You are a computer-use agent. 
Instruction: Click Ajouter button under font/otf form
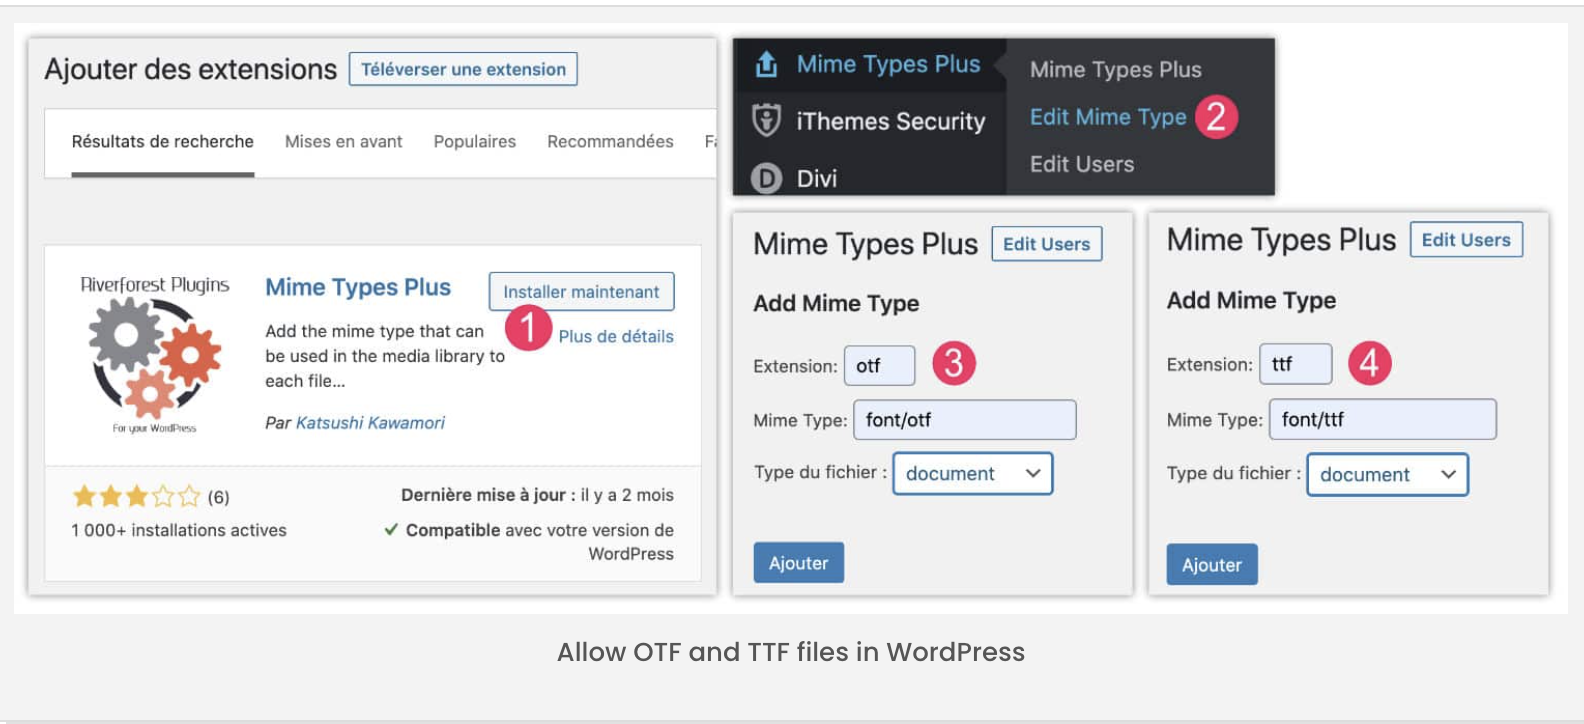(x=798, y=563)
